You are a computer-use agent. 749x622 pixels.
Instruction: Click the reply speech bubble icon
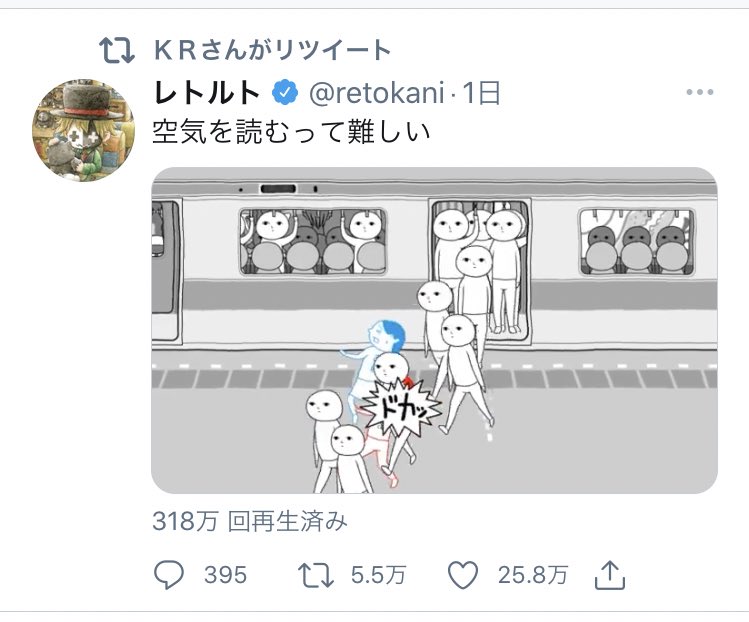tap(169, 575)
